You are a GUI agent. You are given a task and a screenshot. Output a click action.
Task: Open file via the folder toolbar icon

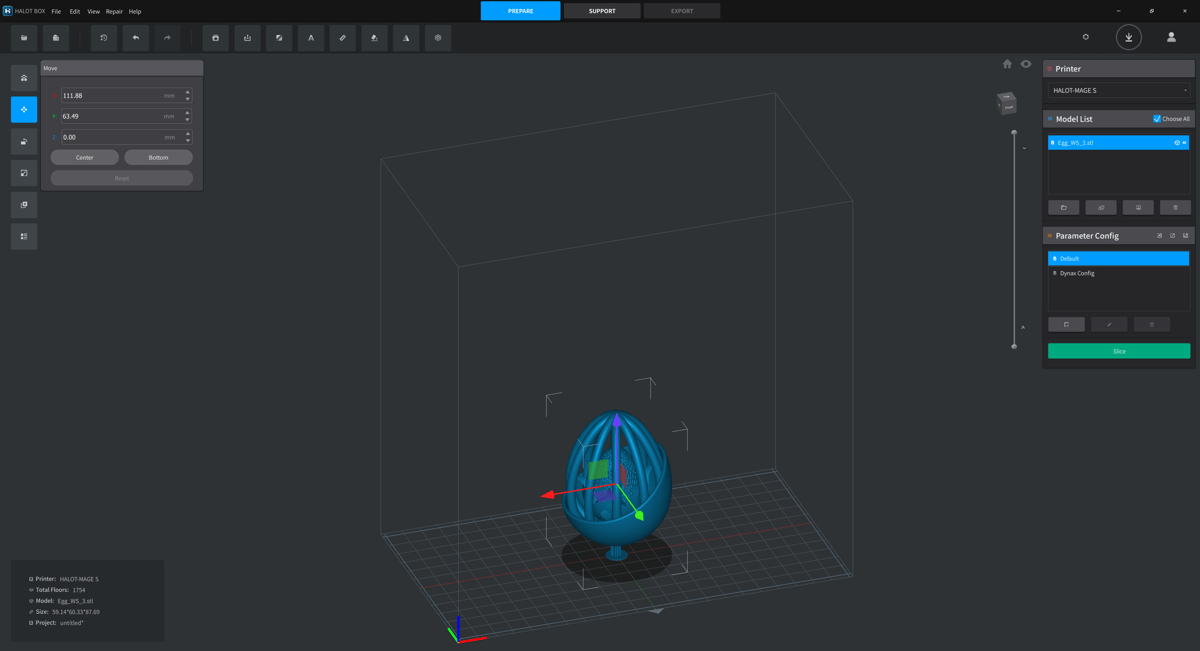pyautogui.click(x=24, y=38)
